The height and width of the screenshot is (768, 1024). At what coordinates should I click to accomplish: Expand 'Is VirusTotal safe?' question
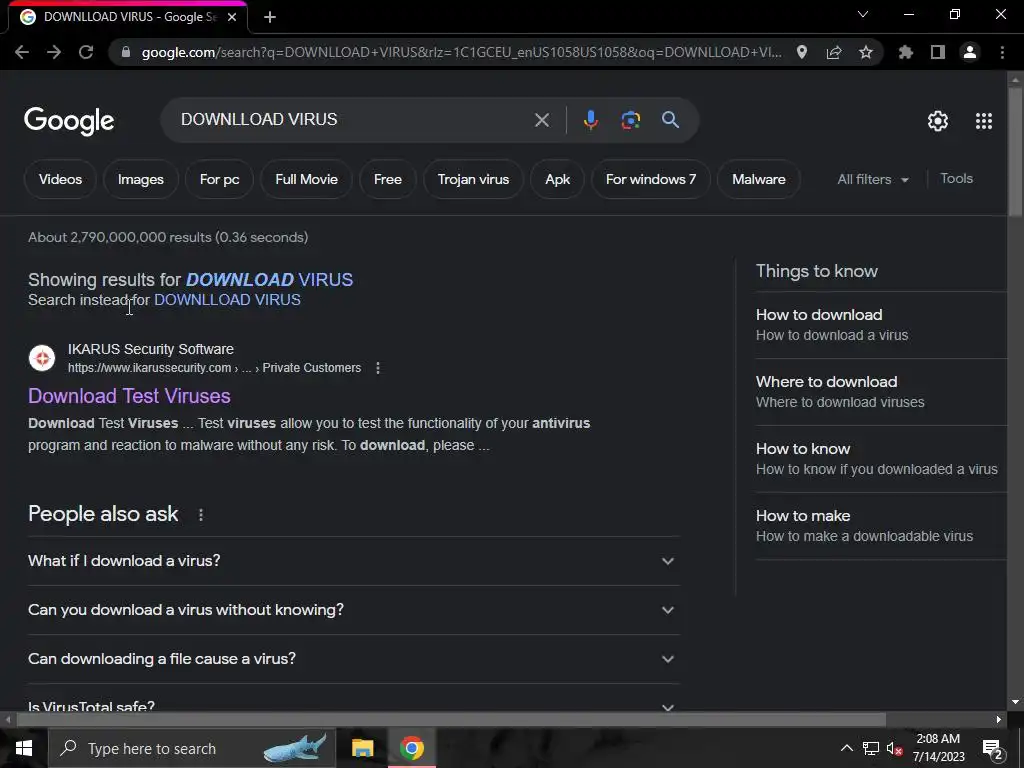(x=353, y=705)
